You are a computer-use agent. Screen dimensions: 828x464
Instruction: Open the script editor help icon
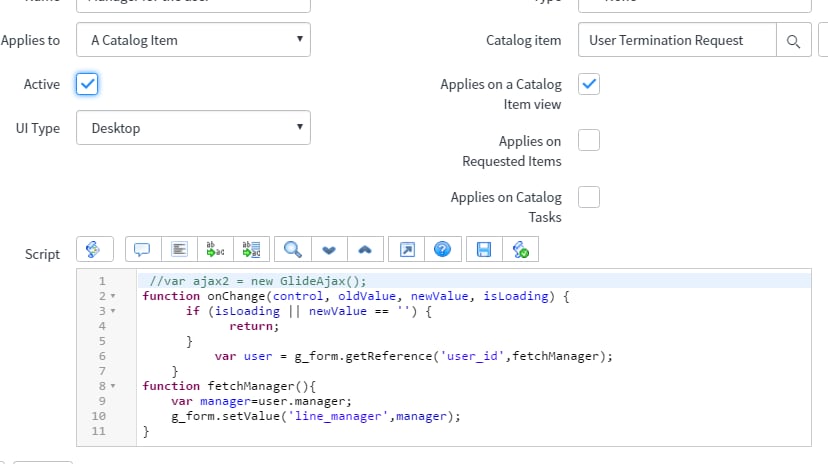tap(443, 249)
